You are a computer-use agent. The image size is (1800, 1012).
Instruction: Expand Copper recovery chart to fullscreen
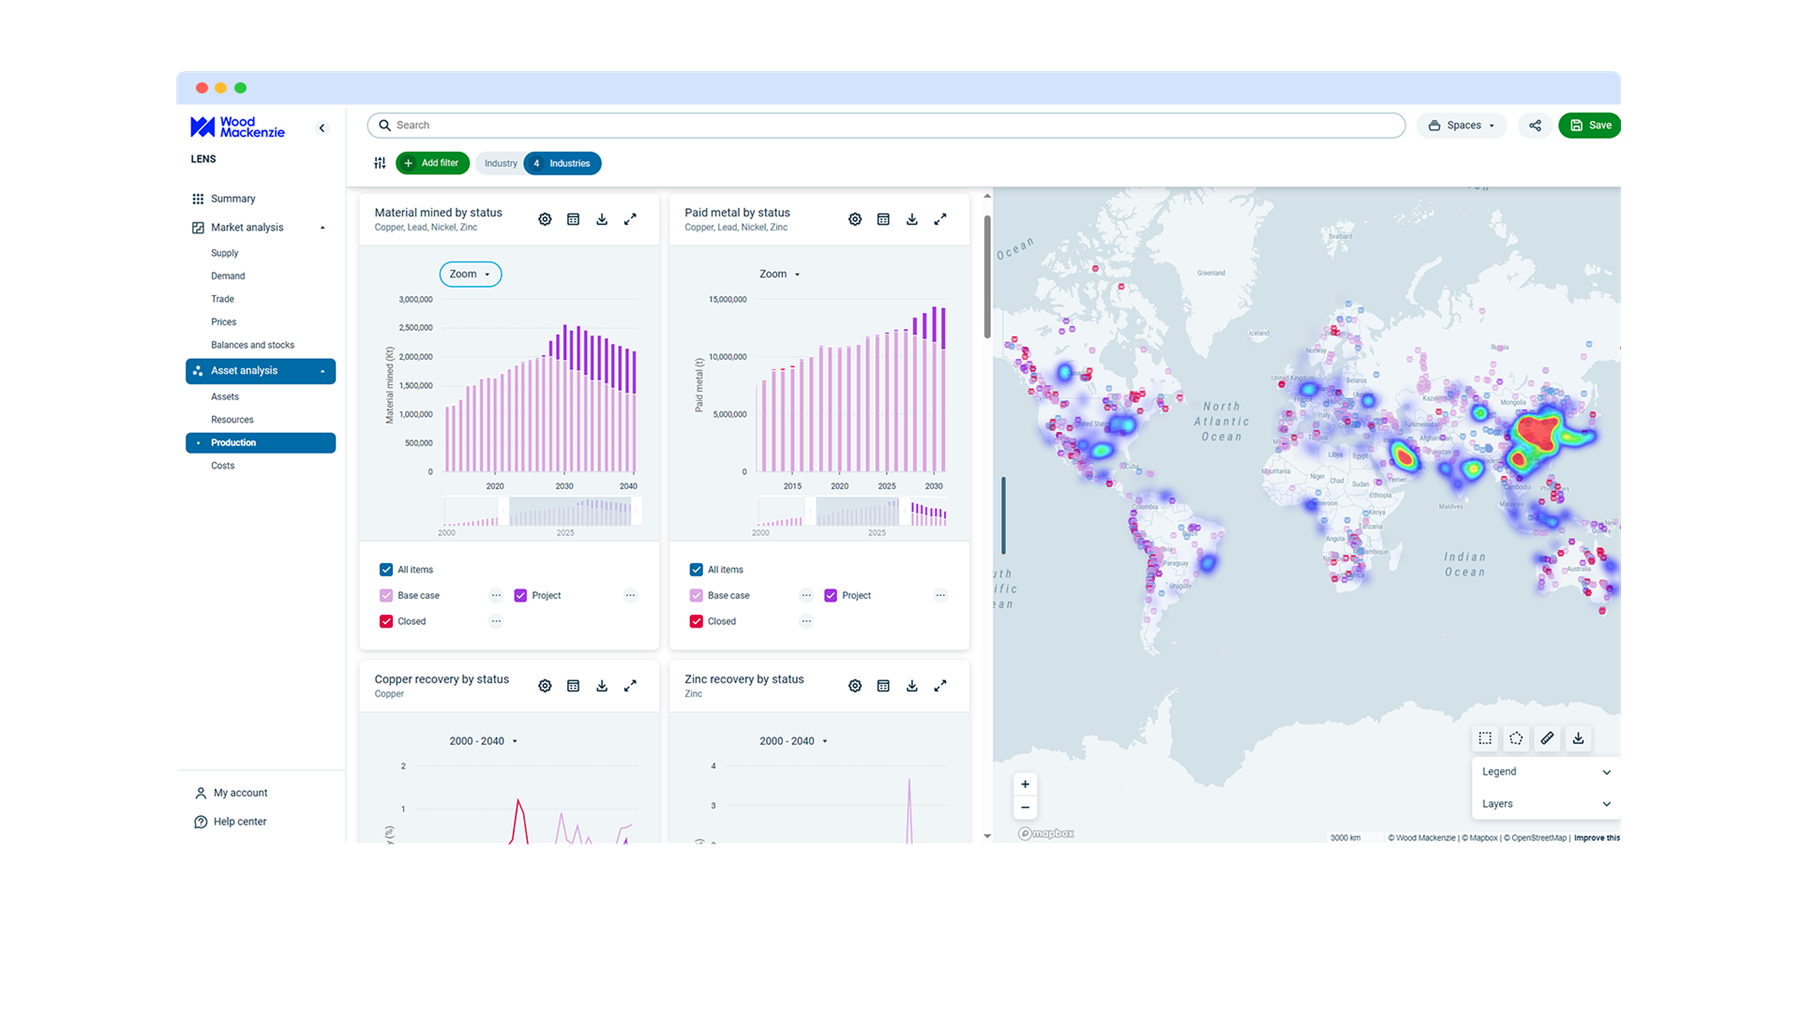tap(630, 686)
